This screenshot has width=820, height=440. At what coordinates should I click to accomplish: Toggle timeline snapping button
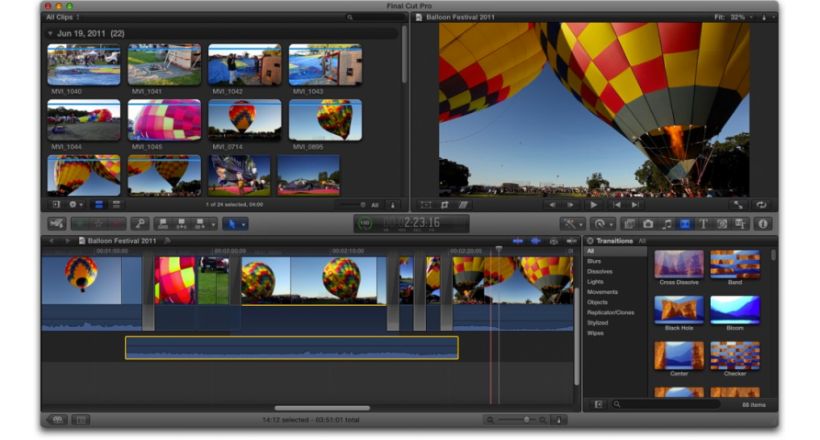tap(571, 241)
